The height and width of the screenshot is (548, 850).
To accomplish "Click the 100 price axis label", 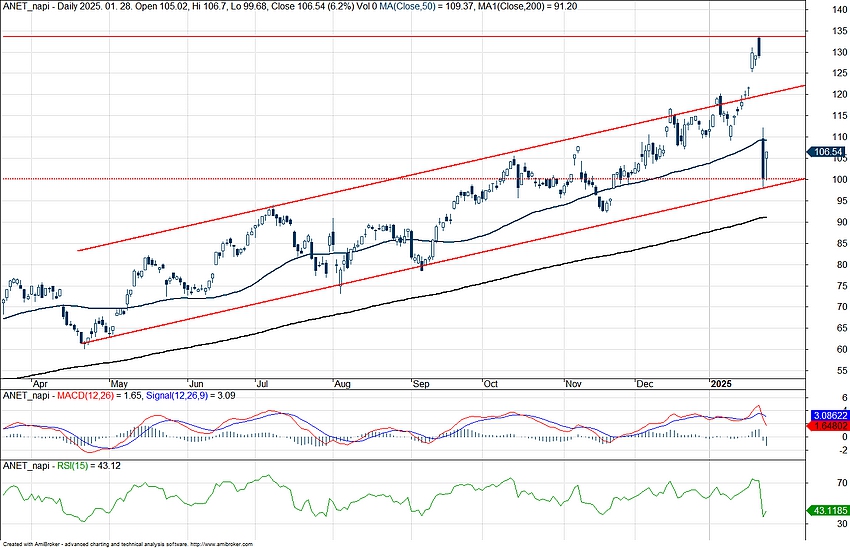I will [840, 179].
